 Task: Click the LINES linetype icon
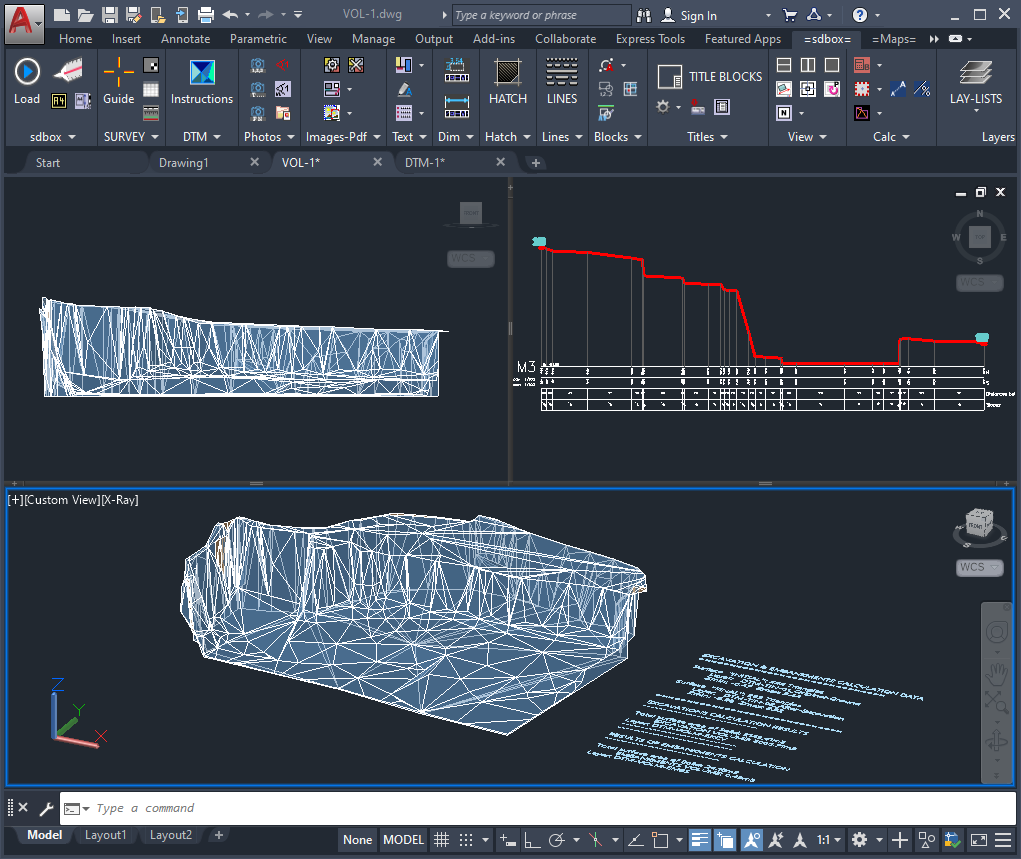[561, 72]
